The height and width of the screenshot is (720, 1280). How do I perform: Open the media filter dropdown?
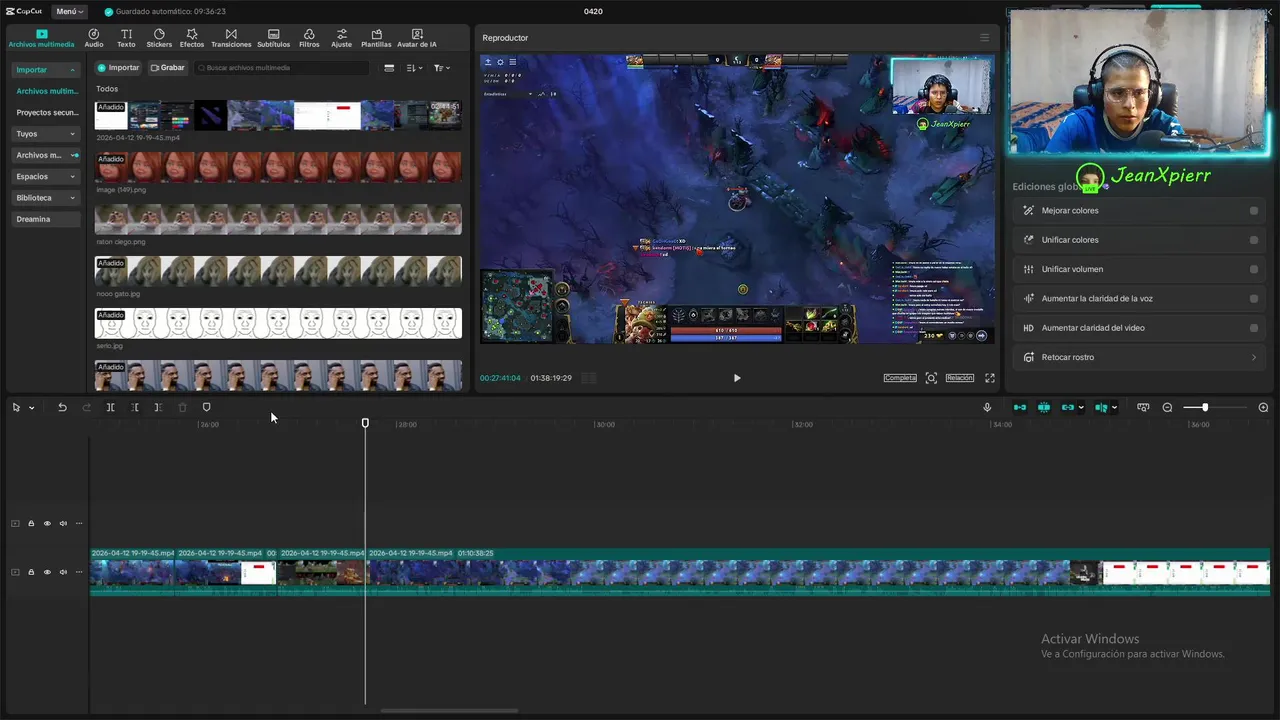pos(442,68)
